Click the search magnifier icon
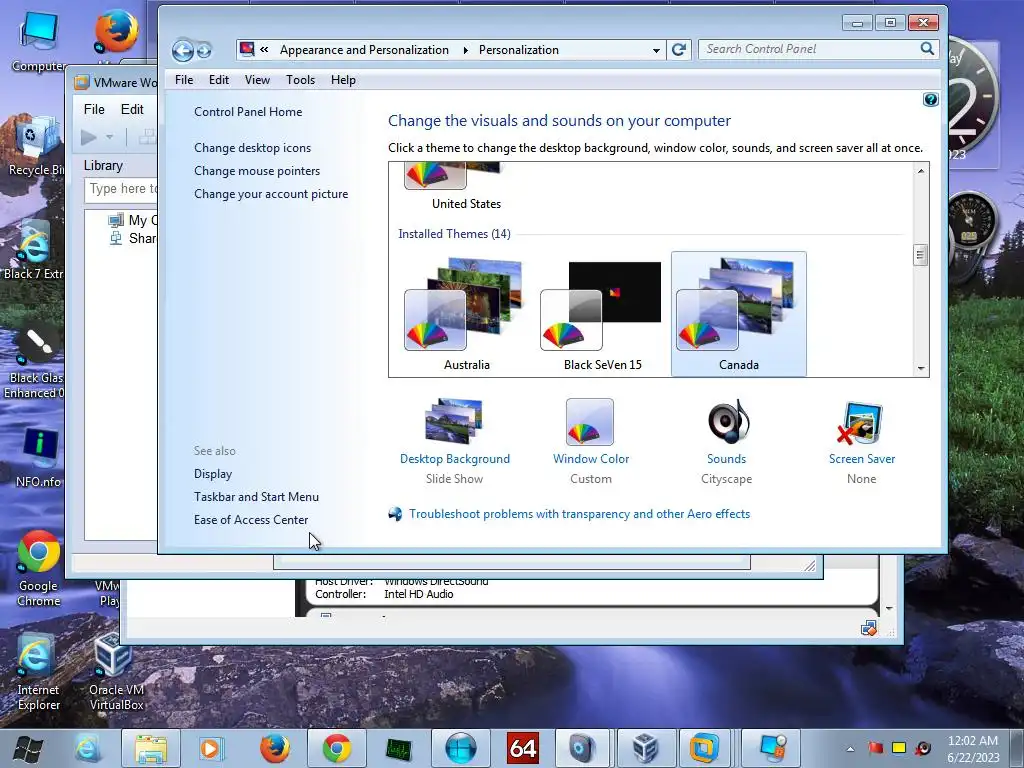Viewport: 1024px width, 768px height. point(927,49)
